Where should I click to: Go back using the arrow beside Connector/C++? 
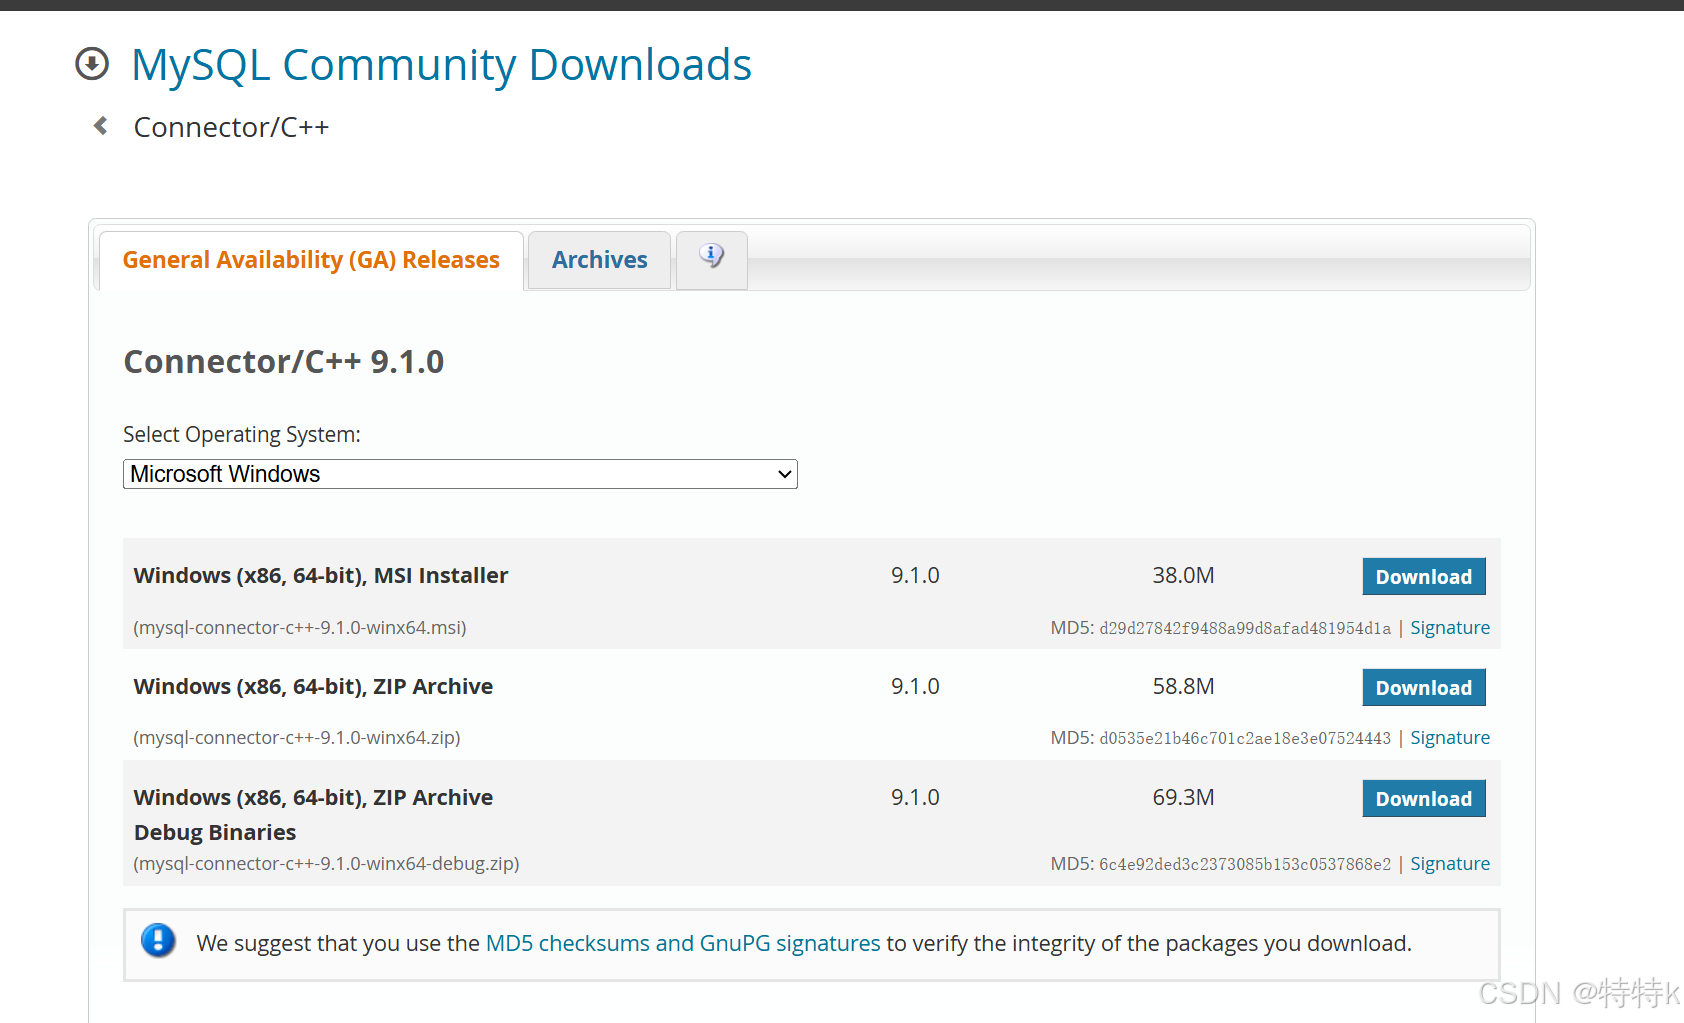100,126
